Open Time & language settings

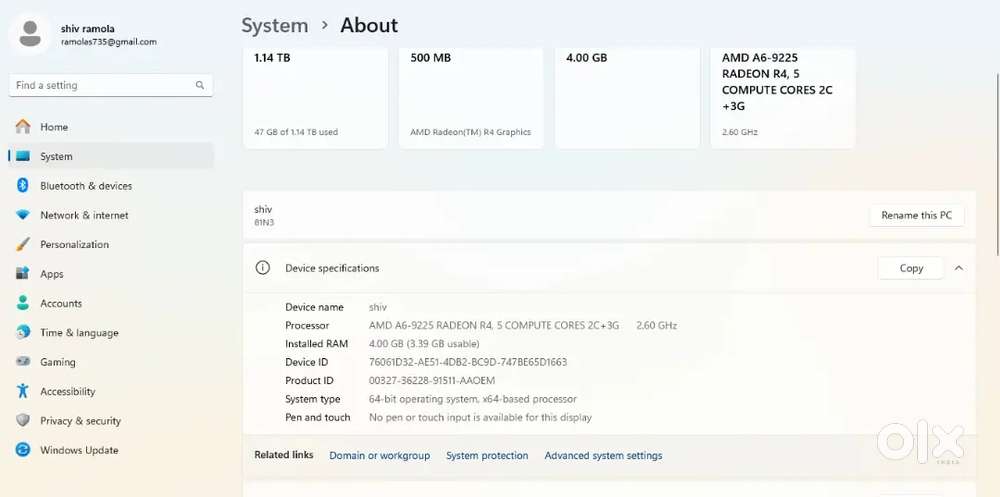click(x=111, y=332)
